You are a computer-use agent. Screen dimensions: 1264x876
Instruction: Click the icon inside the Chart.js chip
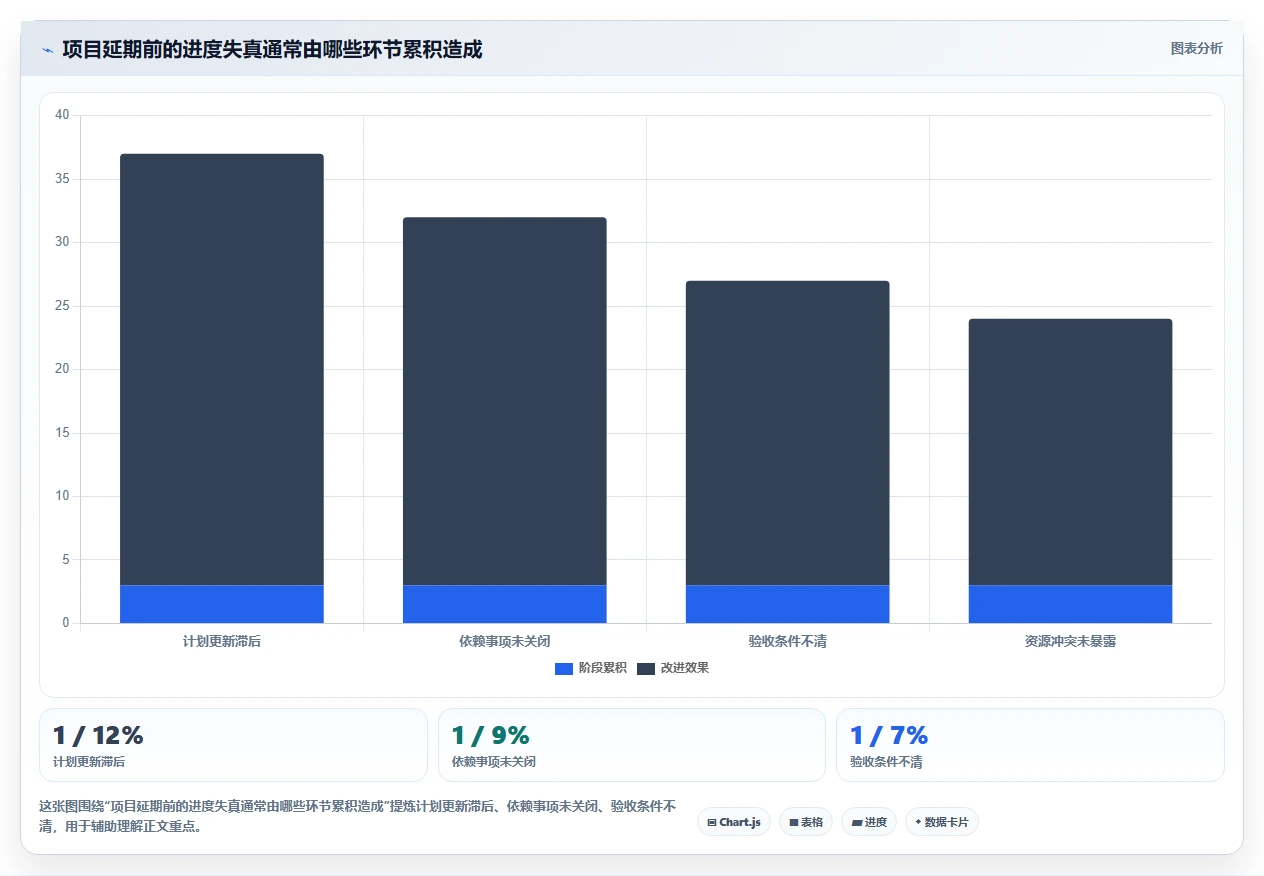711,822
